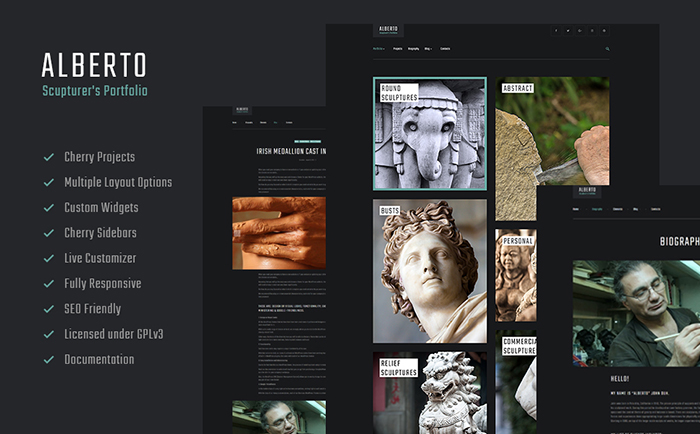Open the Busts gallery tile
Viewport: 700px width, 434px height.
pos(430,271)
